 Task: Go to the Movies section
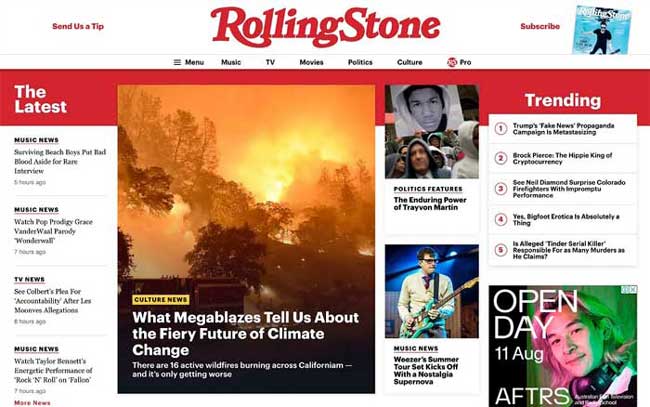pos(311,62)
